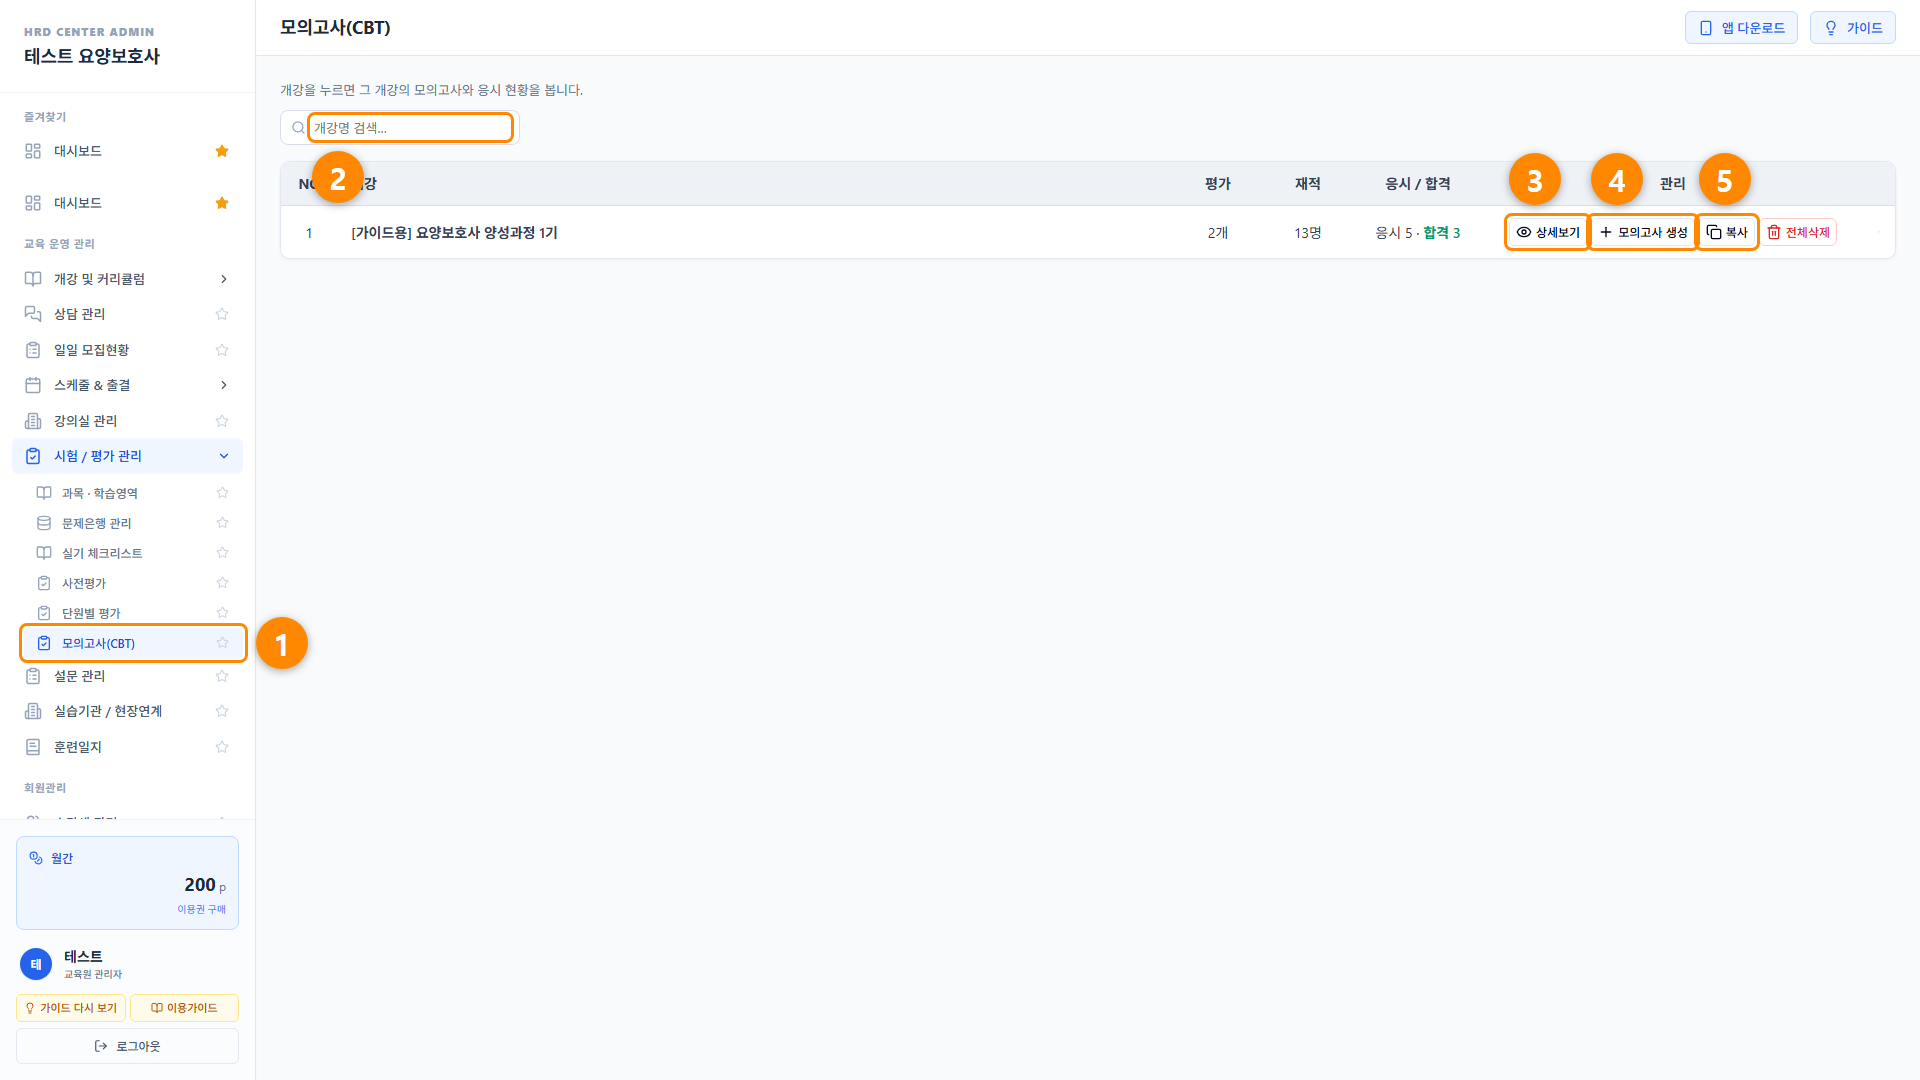Click the 개강명 검색 input field

pos(410,128)
